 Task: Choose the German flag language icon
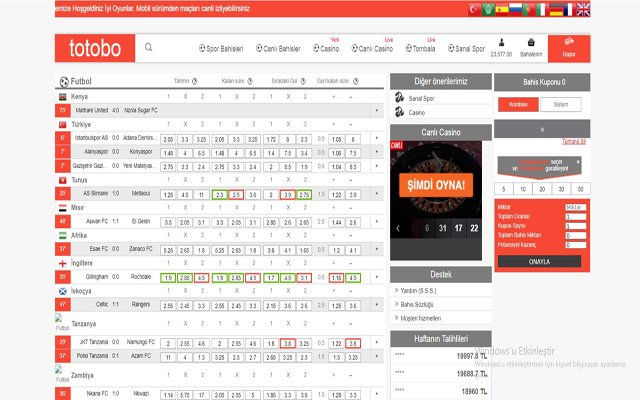(555, 9)
